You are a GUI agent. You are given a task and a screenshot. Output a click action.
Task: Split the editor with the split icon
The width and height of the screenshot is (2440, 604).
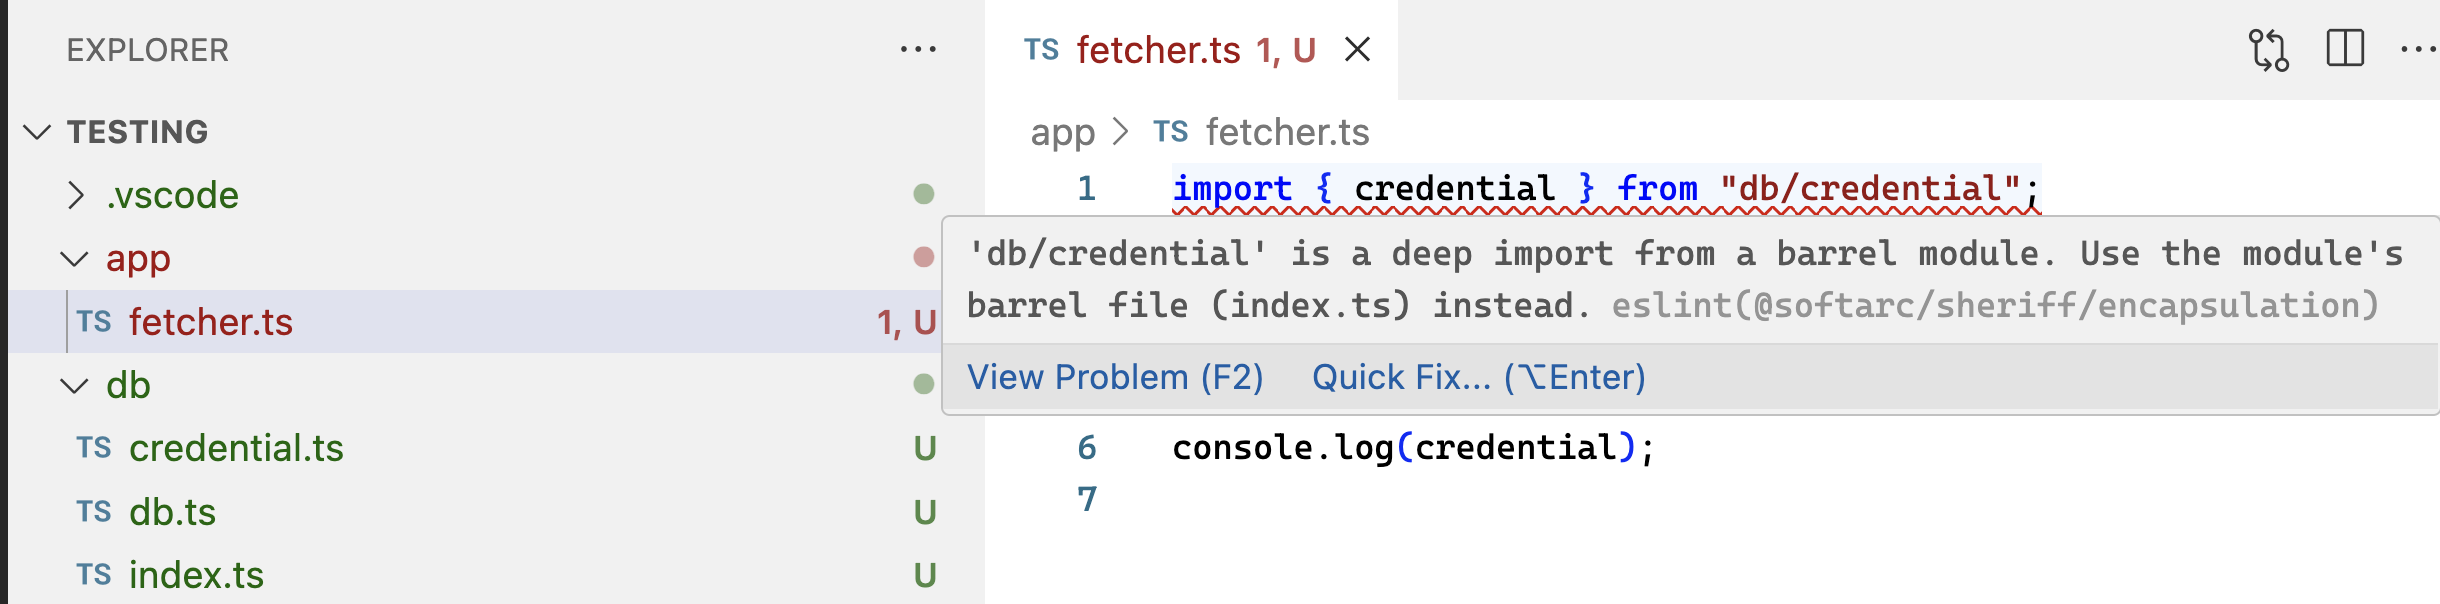2345,48
